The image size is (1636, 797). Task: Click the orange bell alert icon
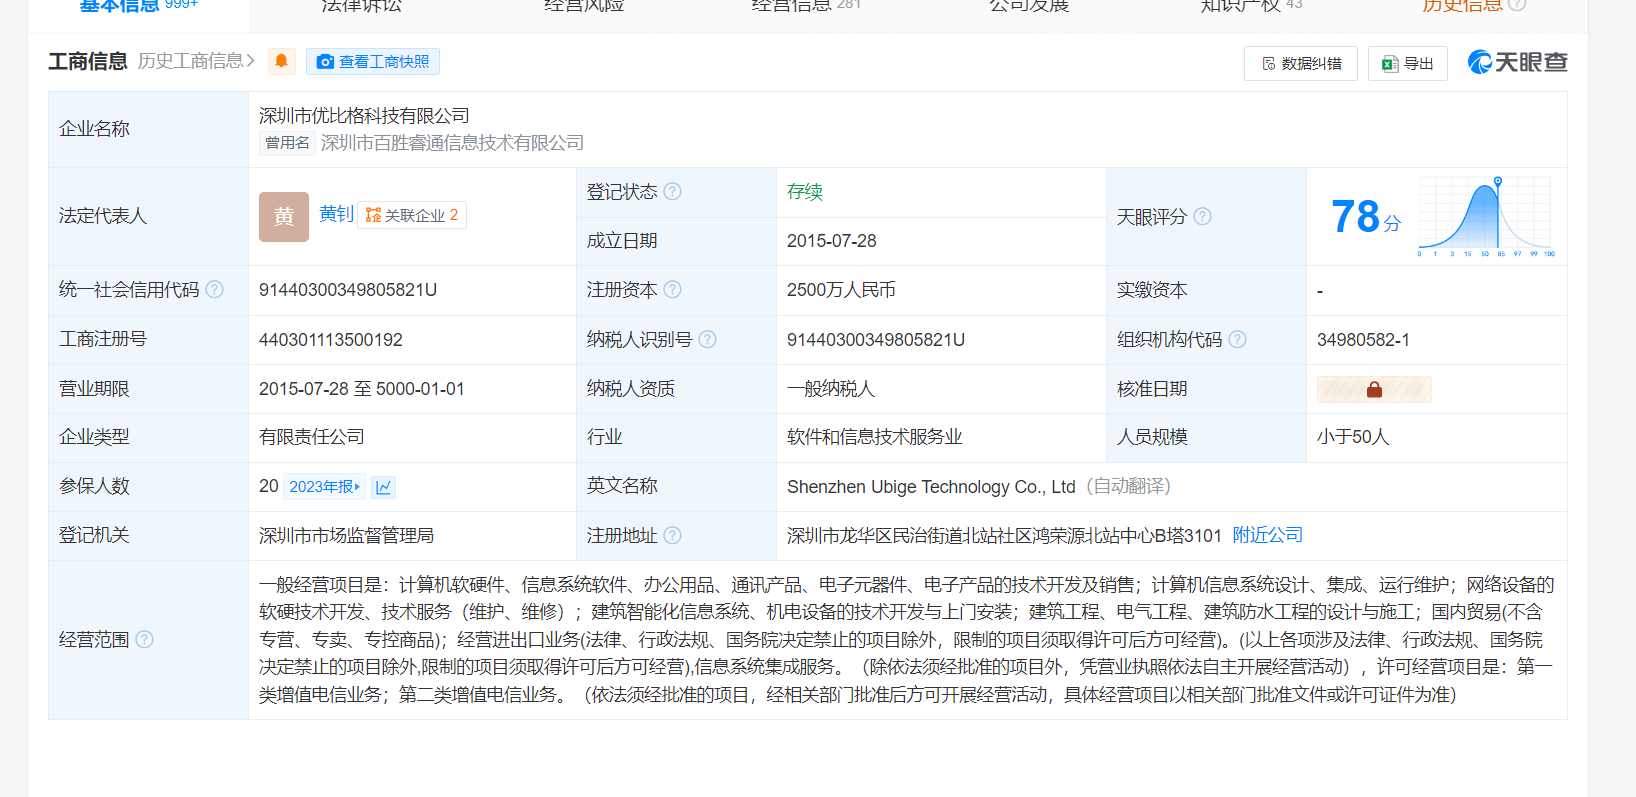coord(282,61)
